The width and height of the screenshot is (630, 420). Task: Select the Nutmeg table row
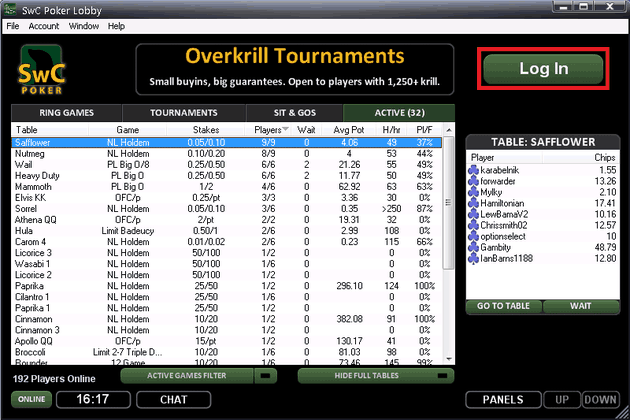pos(227,154)
